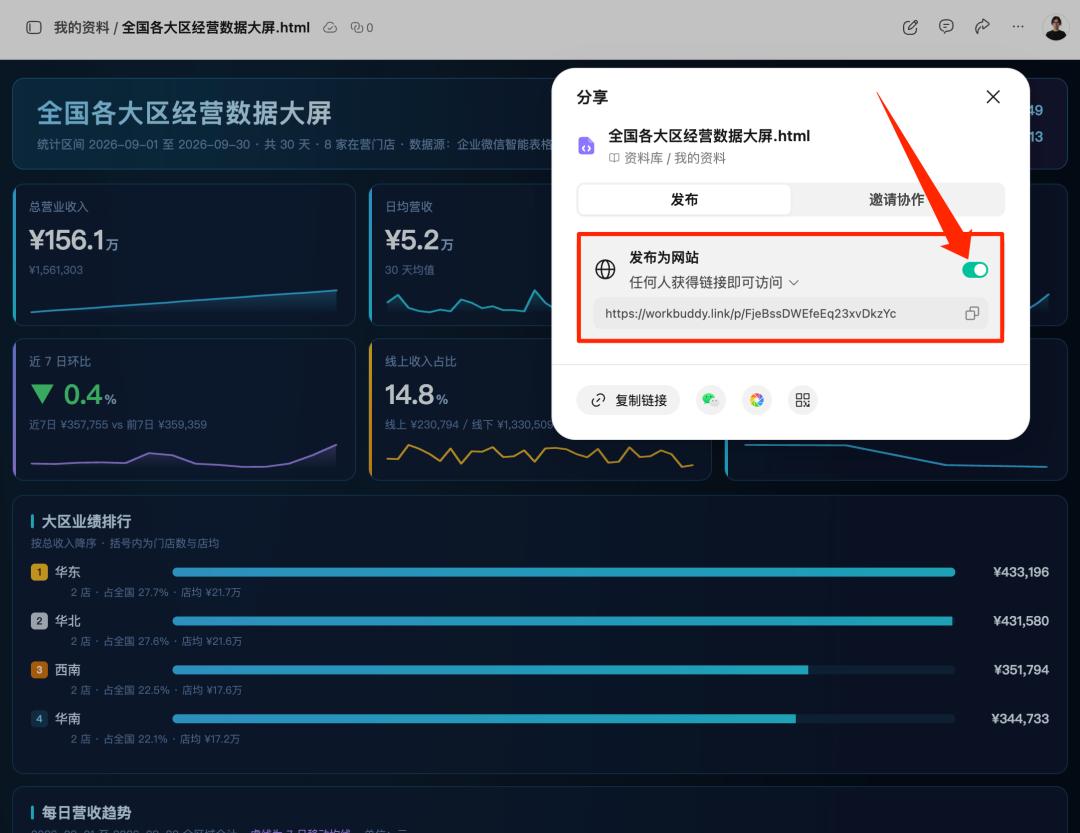The width and height of the screenshot is (1080, 833).
Task: Open the user avatar profile
Action: point(1055,28)
